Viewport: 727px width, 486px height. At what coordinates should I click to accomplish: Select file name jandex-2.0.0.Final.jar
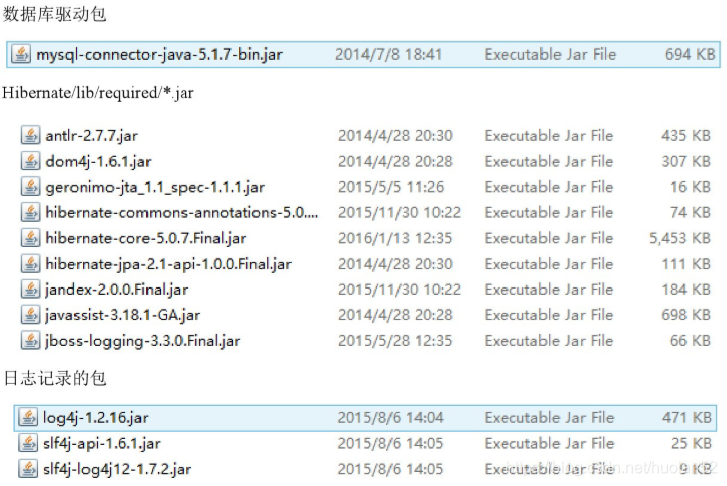tap(117, 290)
